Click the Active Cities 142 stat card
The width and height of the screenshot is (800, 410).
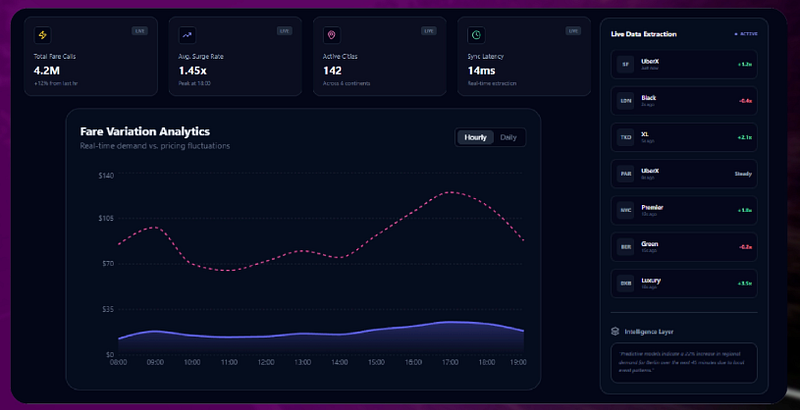(380, 56)
